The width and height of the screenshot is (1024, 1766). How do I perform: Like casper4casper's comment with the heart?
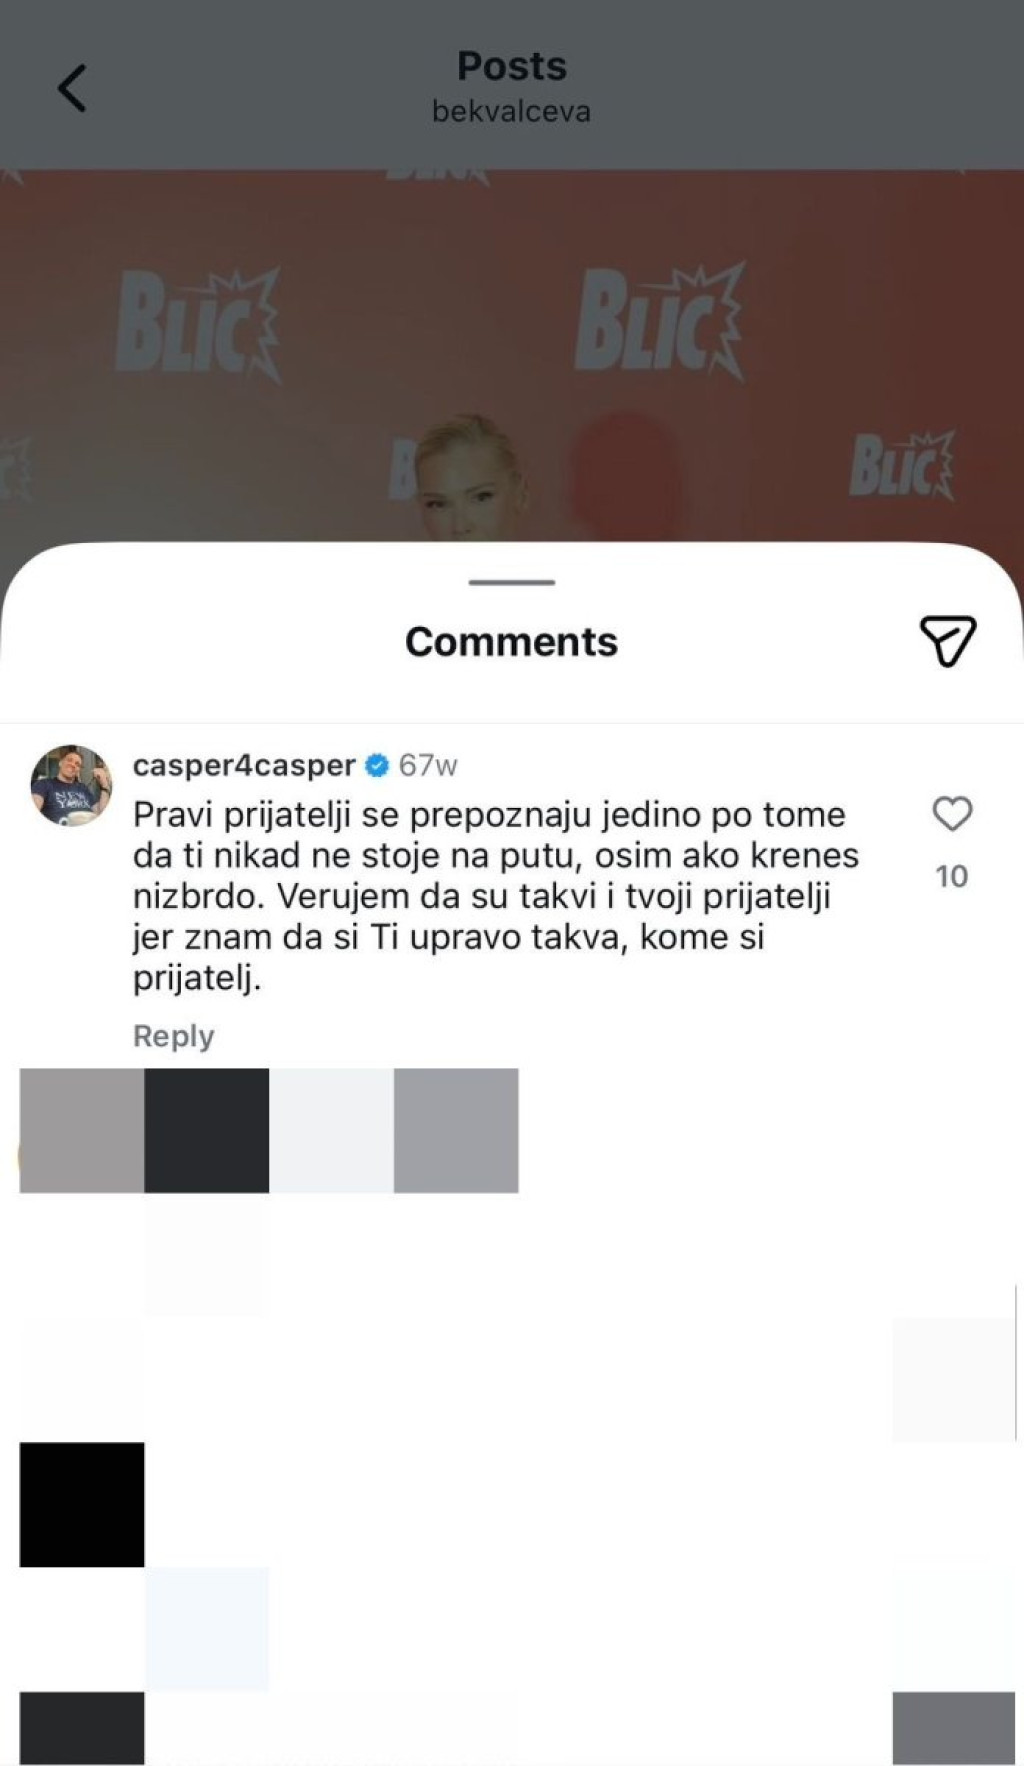952,814
